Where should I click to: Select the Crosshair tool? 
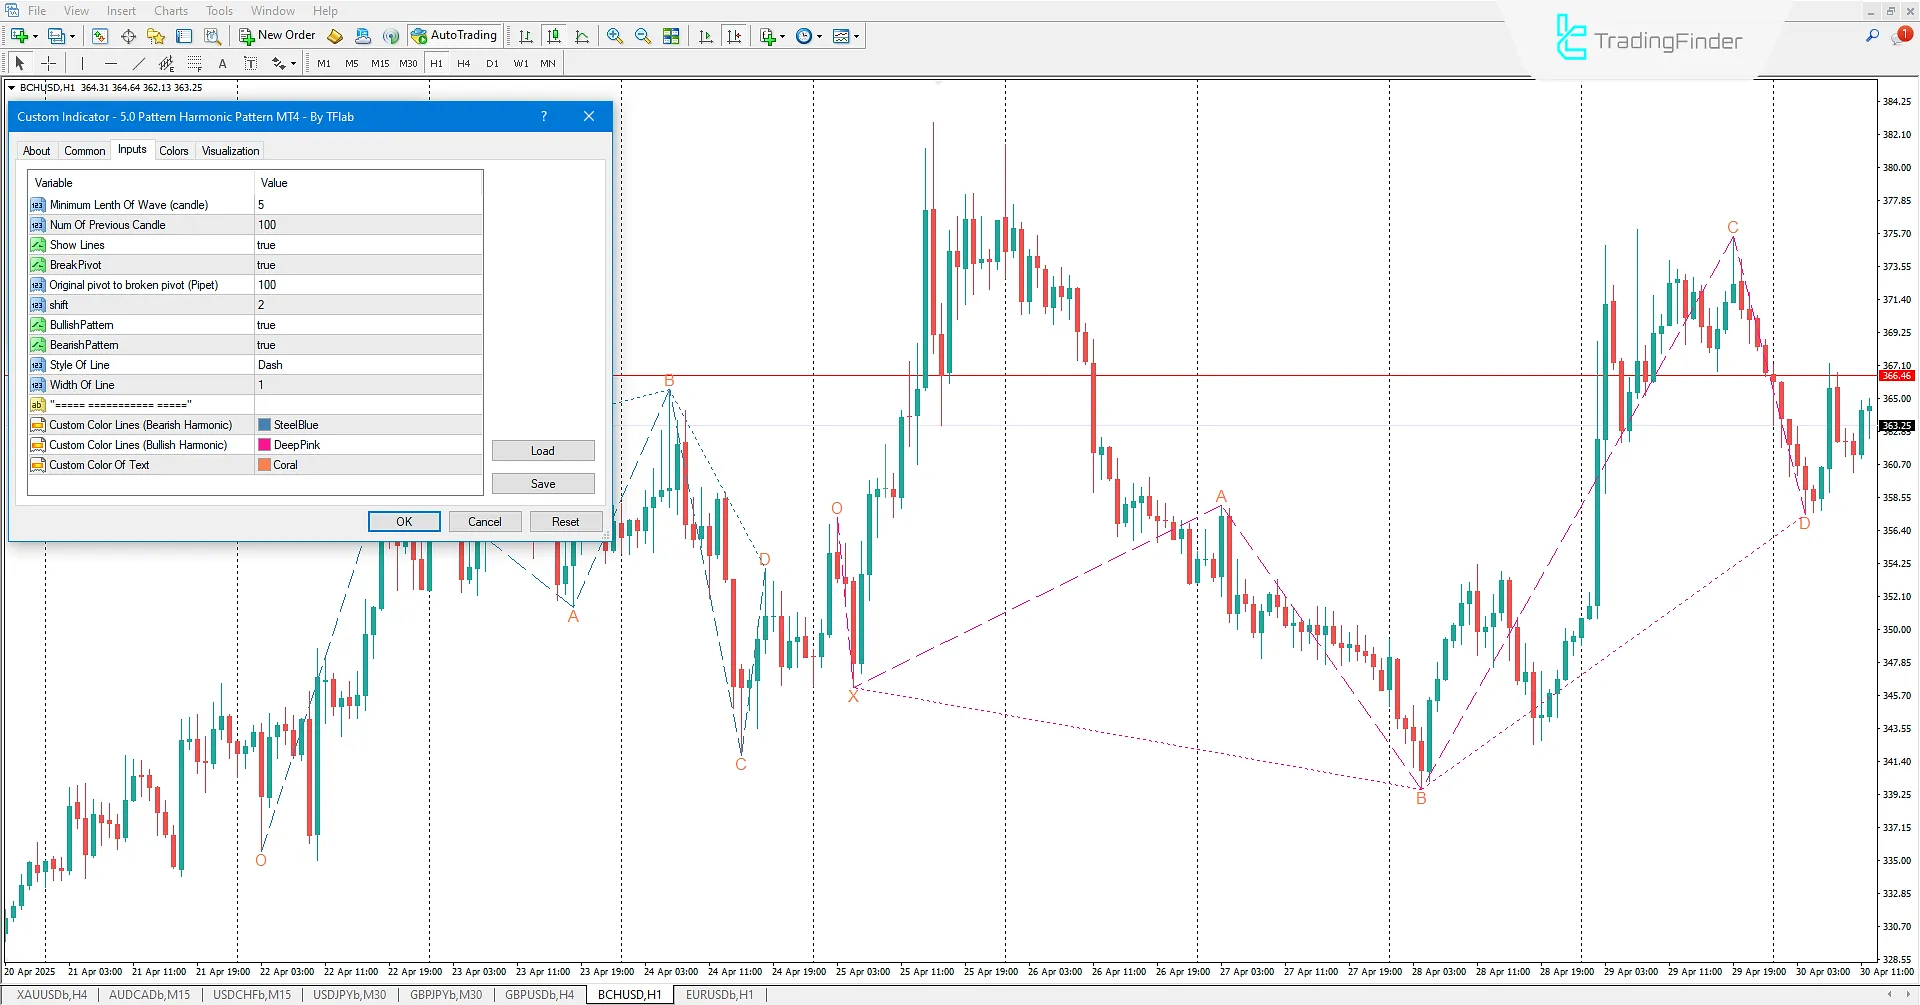[x=48, y=63]
